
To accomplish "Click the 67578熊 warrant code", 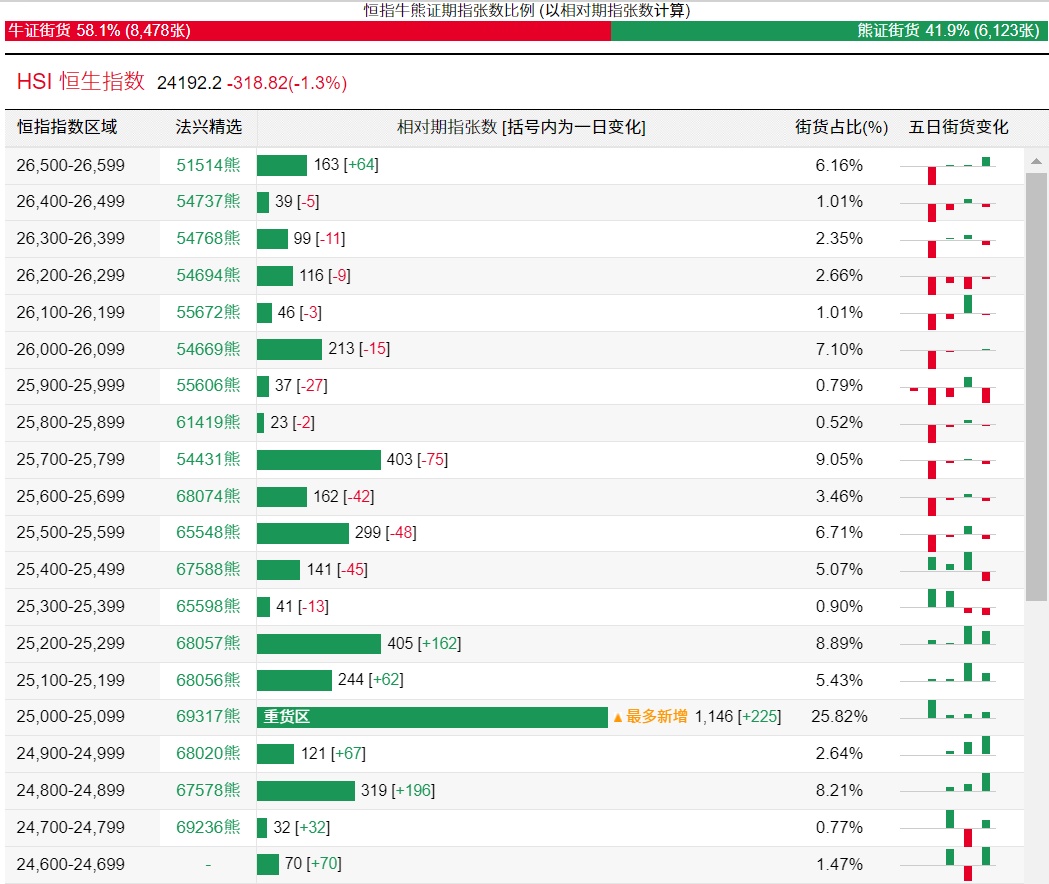I will [208, 790].
